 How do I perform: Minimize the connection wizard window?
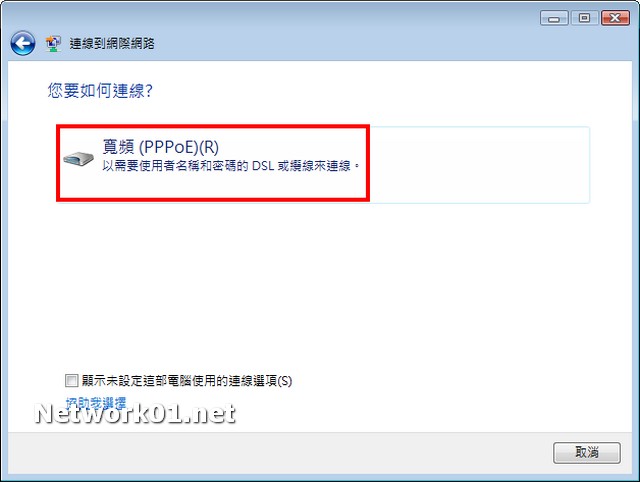point(554,18)
